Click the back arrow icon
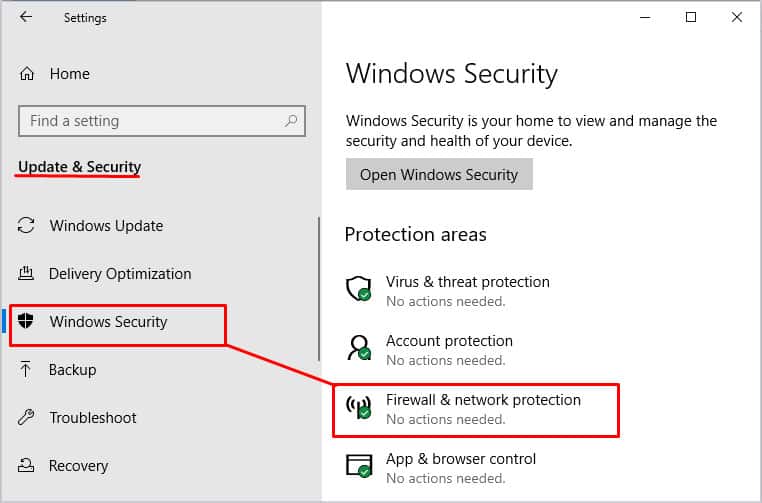 point(25,17)
